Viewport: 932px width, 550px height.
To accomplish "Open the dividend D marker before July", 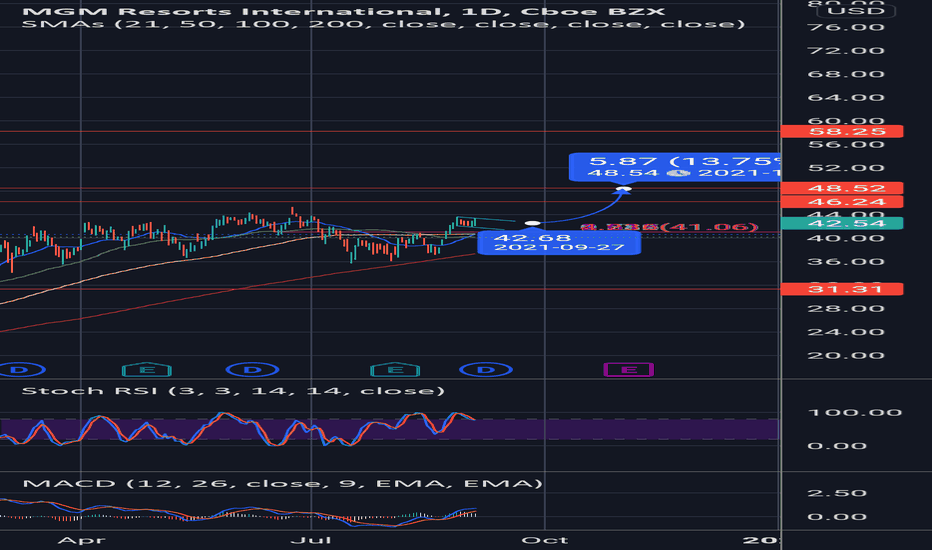I will [x=253, y=370].
